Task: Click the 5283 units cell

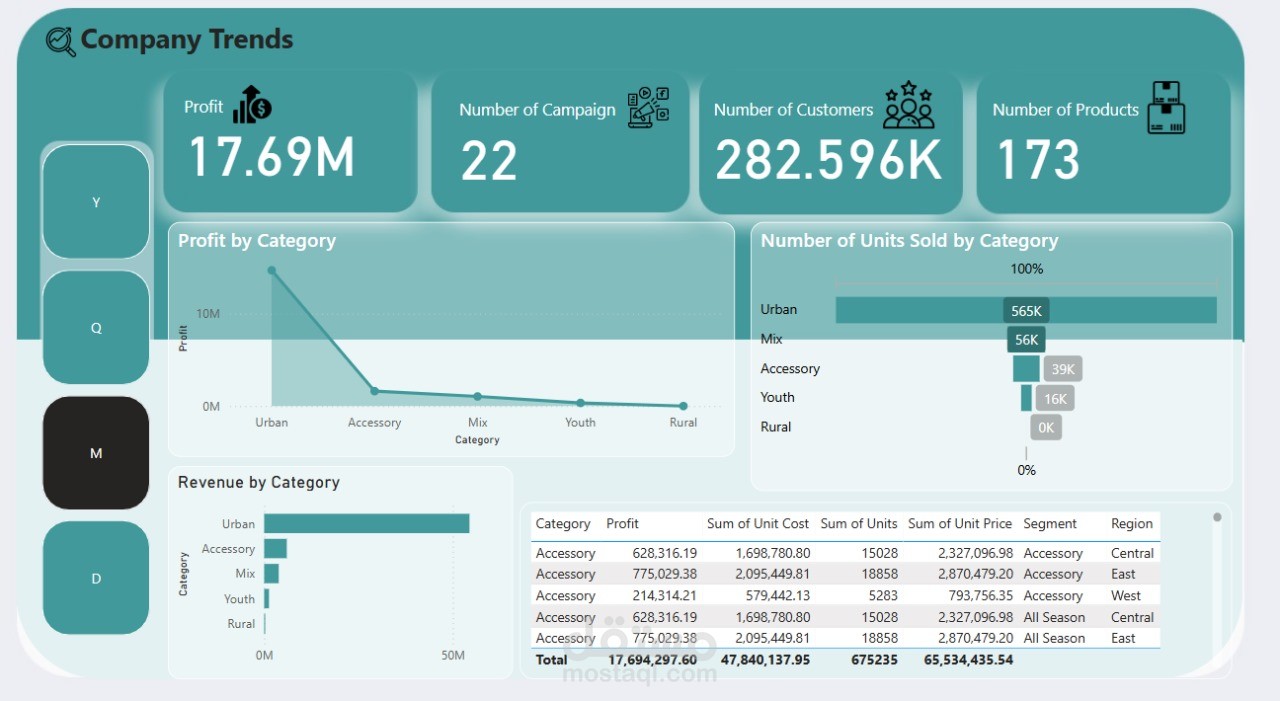Action: pyautogui.click(x=881, y=596)
